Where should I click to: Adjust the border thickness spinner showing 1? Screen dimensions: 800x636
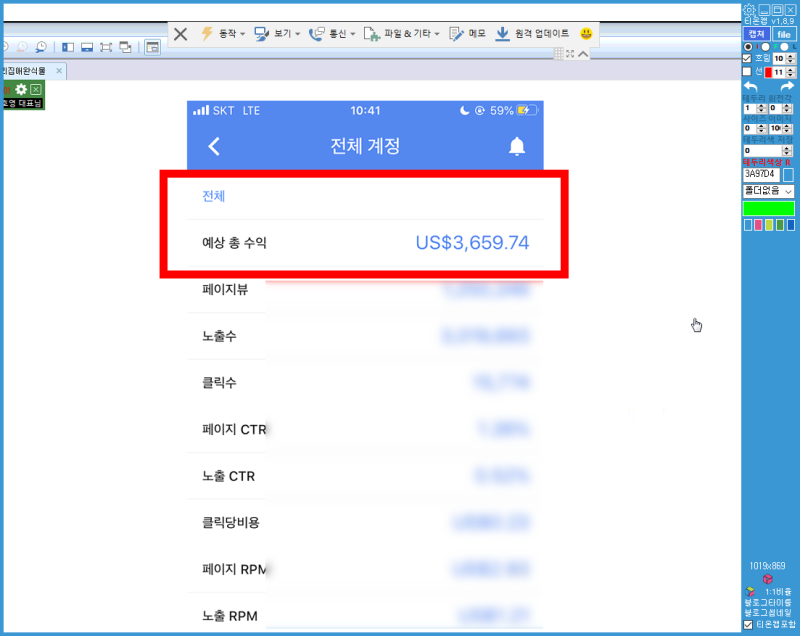pyautogui.click(x=755, y=108)
